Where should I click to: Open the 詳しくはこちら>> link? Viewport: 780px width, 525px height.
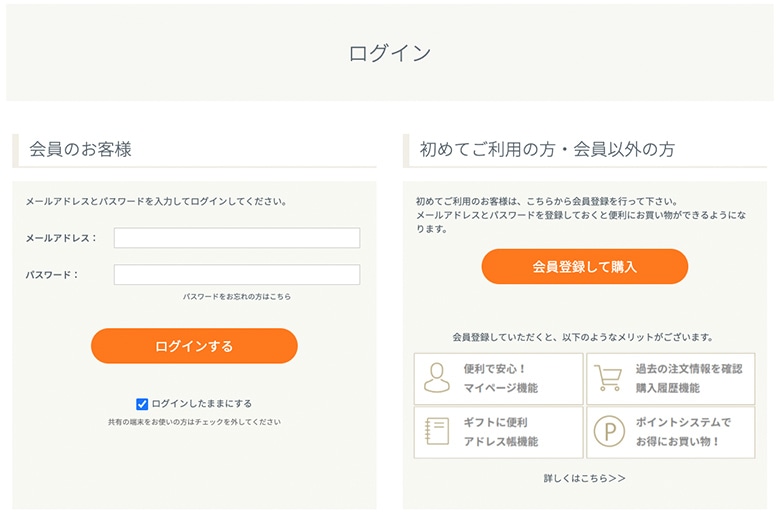pos(585,478)
